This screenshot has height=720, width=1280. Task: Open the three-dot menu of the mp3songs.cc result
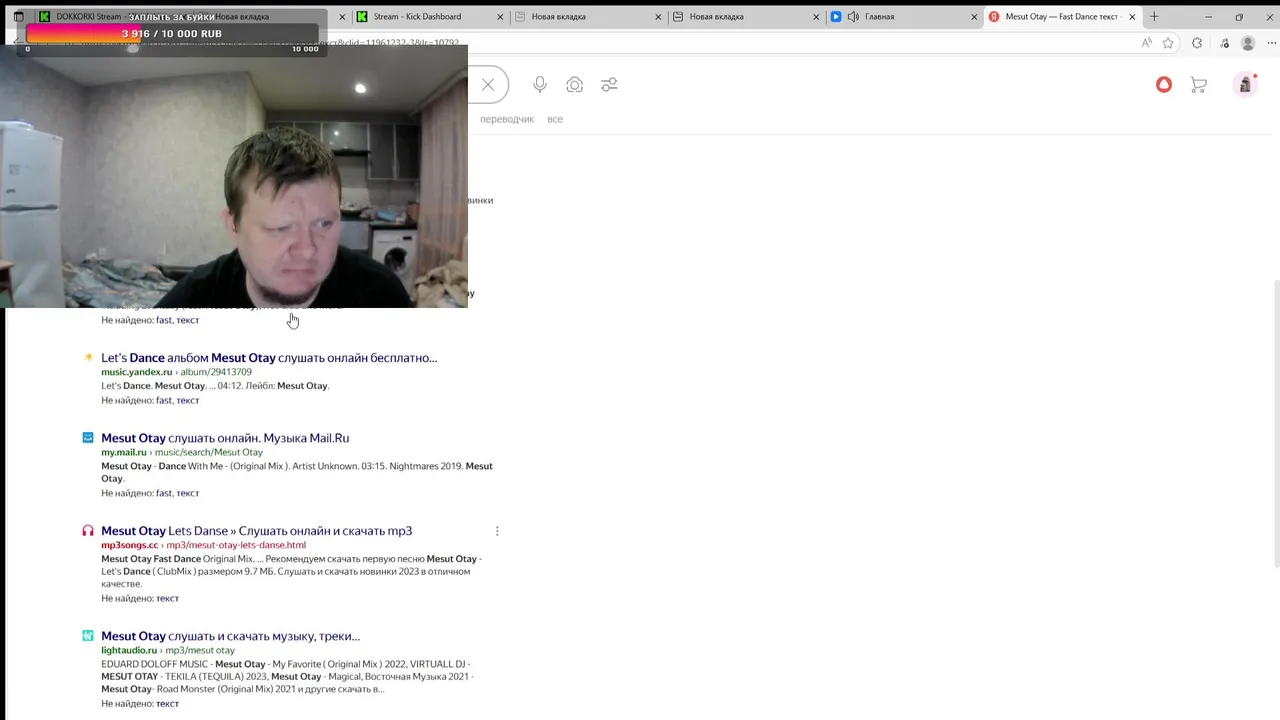(x=497, y=531)
